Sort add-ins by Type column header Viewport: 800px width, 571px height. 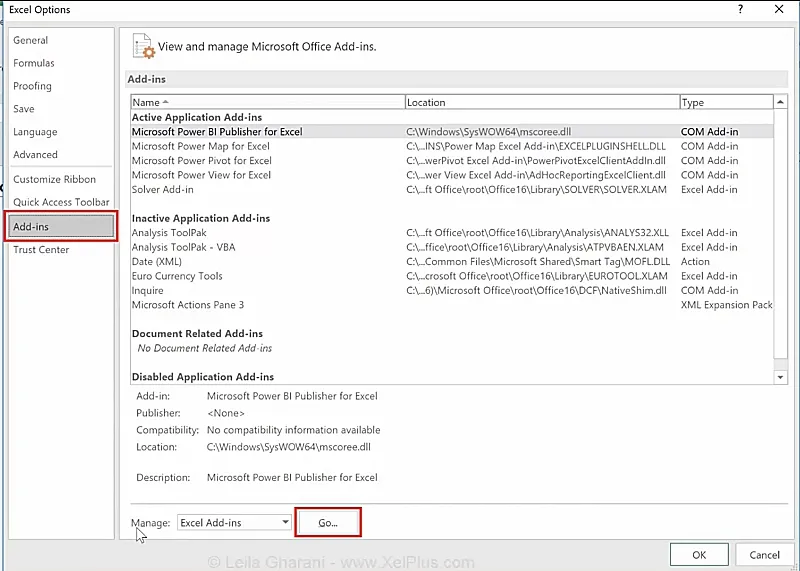point(724,102)
